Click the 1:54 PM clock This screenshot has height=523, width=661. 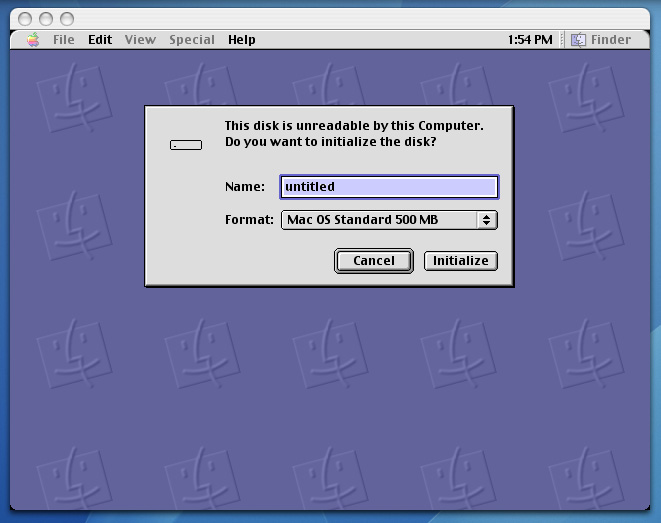tap(530, 40)
